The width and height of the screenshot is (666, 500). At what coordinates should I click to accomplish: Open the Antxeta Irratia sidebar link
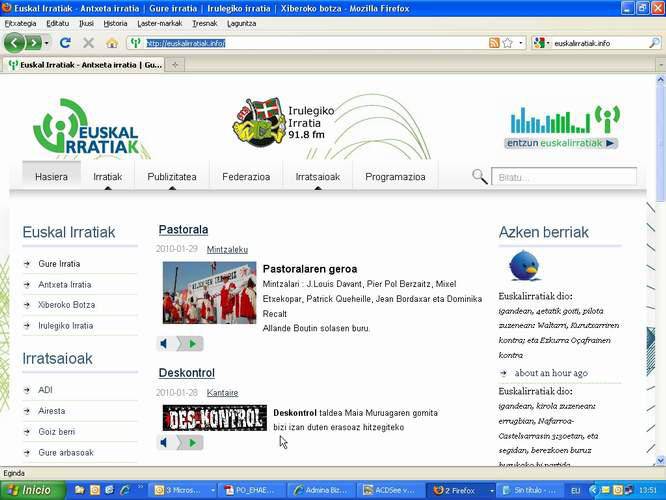click(x=65, y=285)
